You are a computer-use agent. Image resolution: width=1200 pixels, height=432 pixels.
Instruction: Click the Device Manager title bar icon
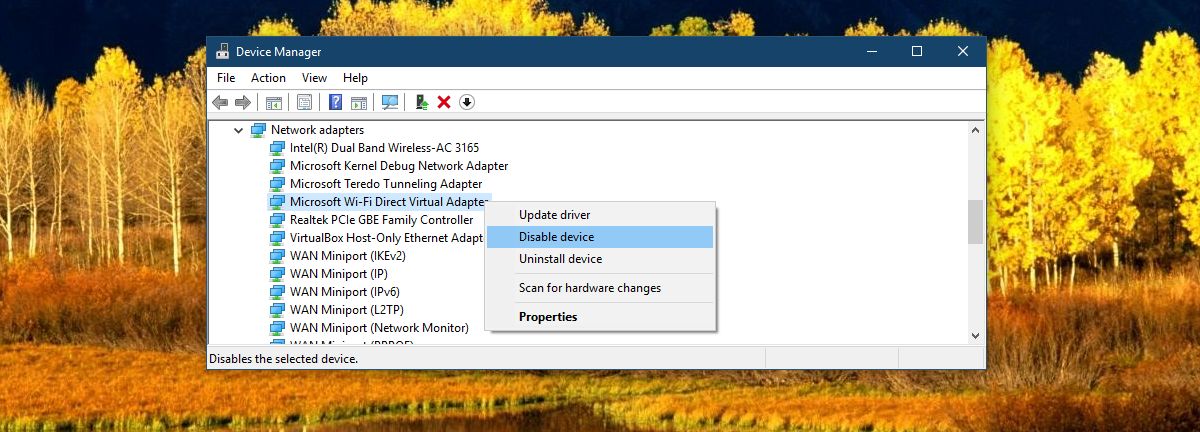(222, 52)
